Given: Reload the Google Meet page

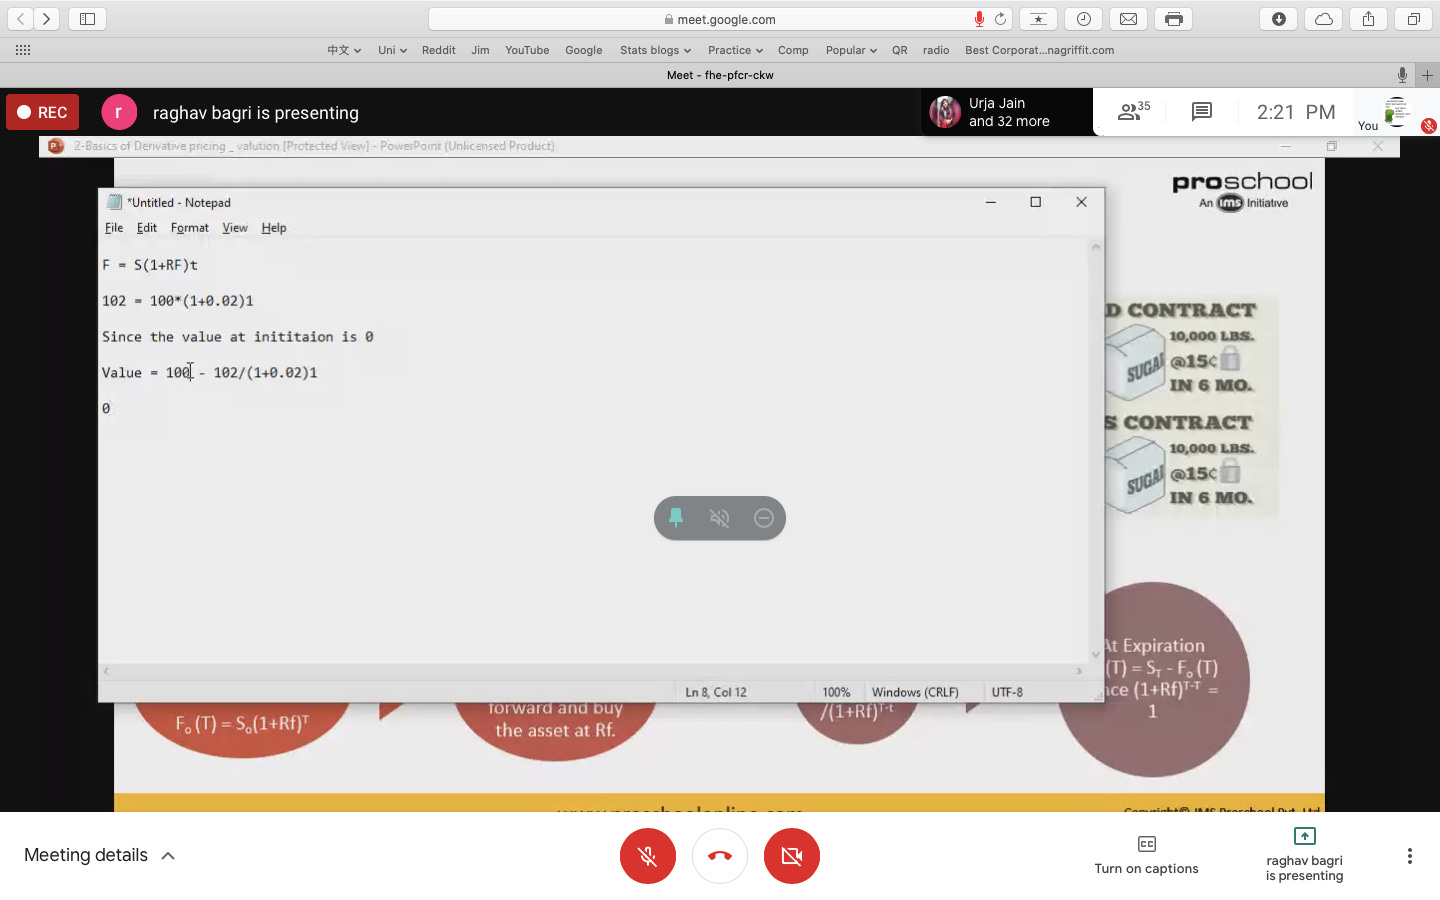Looking at the screenshot, I should [x=1000, y=19].
